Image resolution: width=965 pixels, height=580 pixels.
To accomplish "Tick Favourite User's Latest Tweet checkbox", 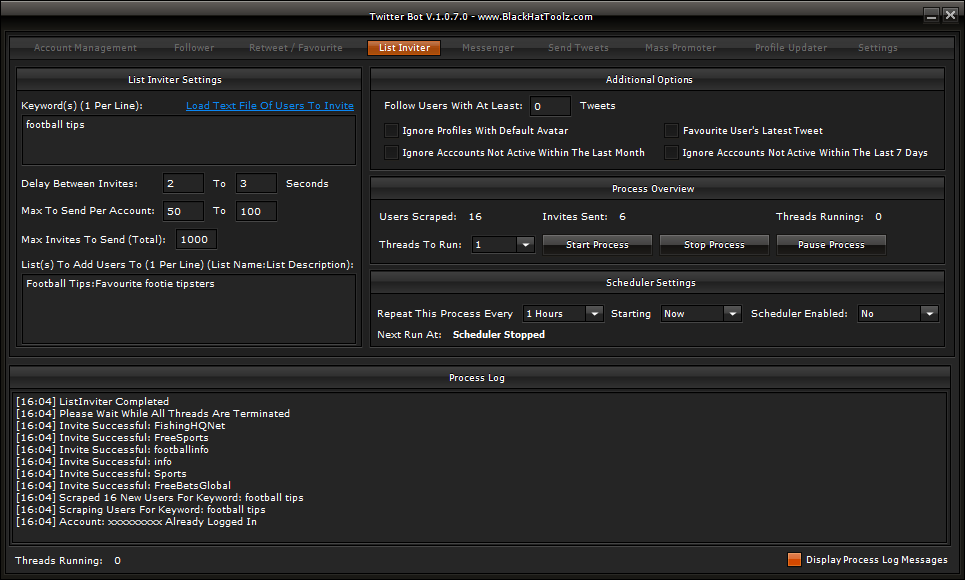I will (x=671, y=131).
